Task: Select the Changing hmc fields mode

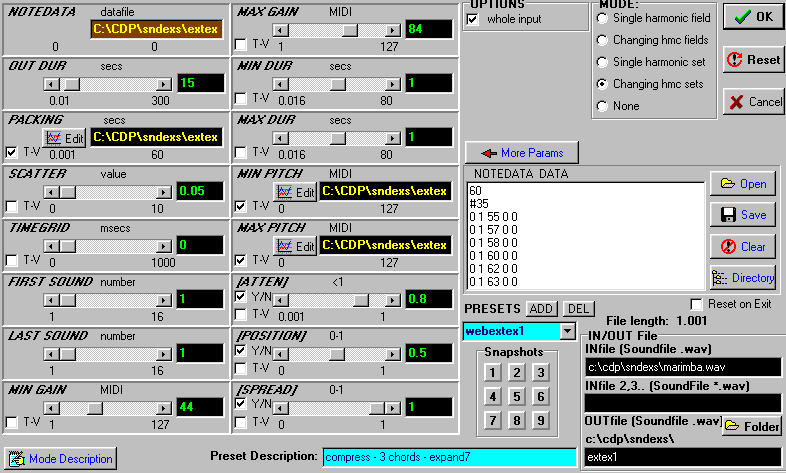Action: coord(602,40)
